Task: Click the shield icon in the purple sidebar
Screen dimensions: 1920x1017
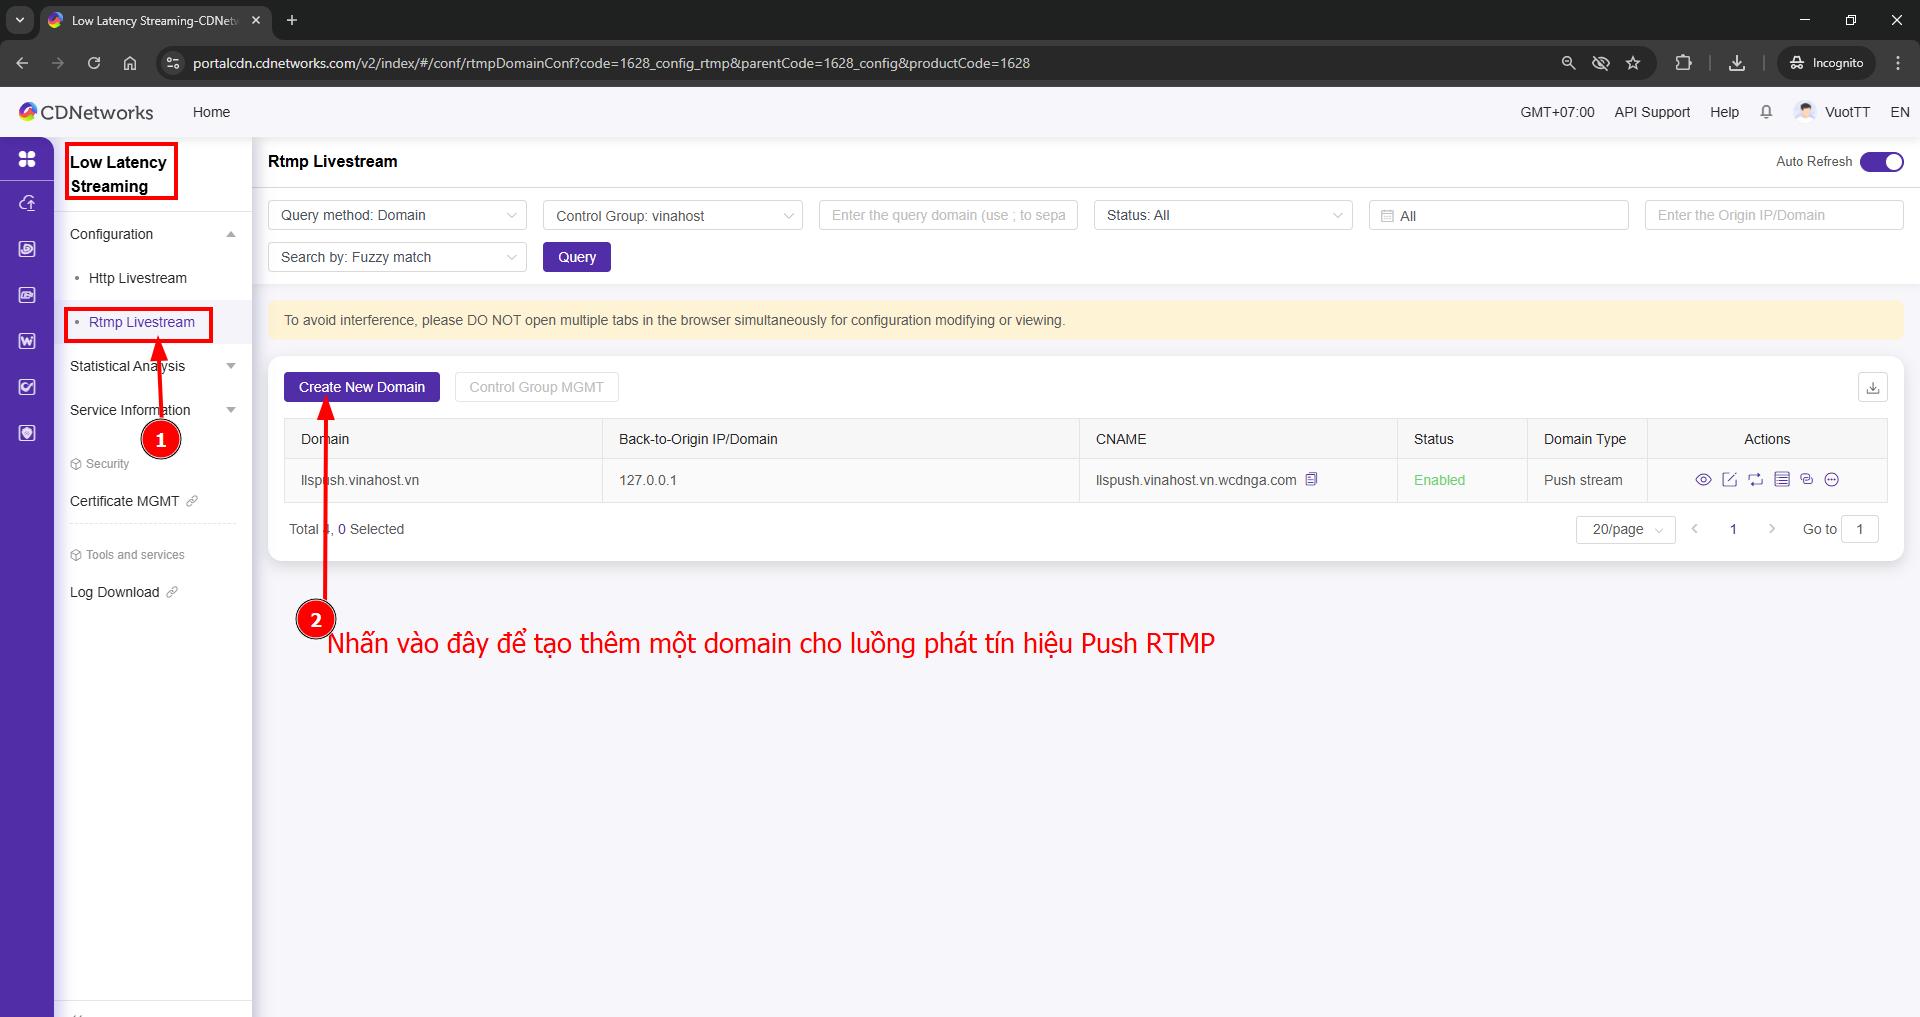Action: pos(27,433)
